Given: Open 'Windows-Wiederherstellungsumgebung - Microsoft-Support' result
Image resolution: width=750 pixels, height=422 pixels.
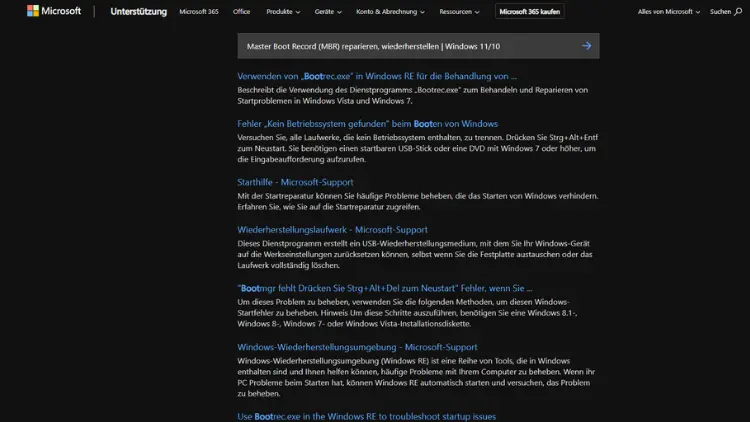Looking at the screenshot, I should 357,347.
